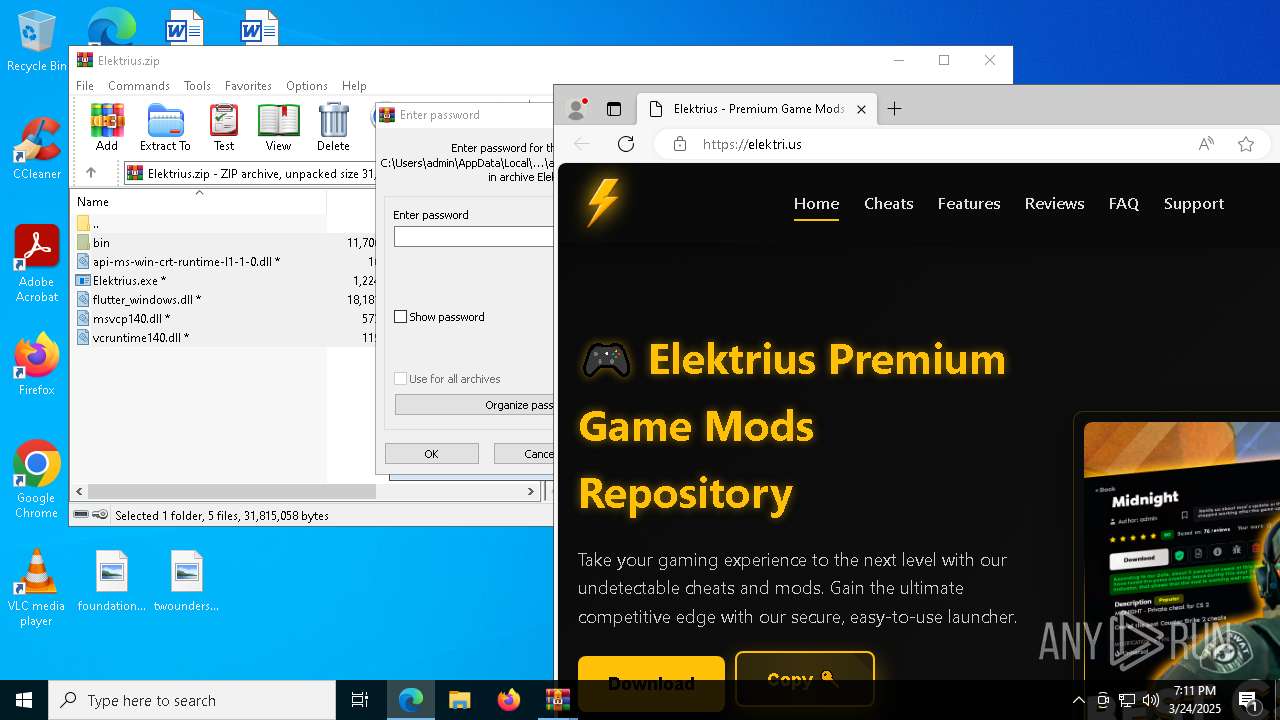The width and height of the screenshot is (1280, 720).
Task: Click the right arrow of the WinRAR horizontal scrollbar
Action: tap(531, 492)
